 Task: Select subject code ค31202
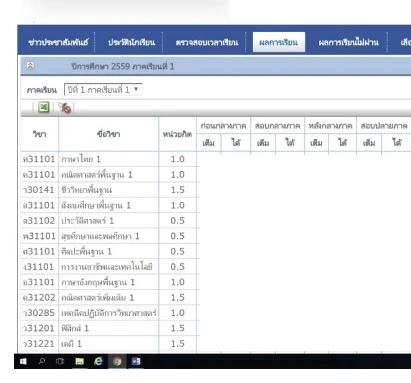point(39,297)
